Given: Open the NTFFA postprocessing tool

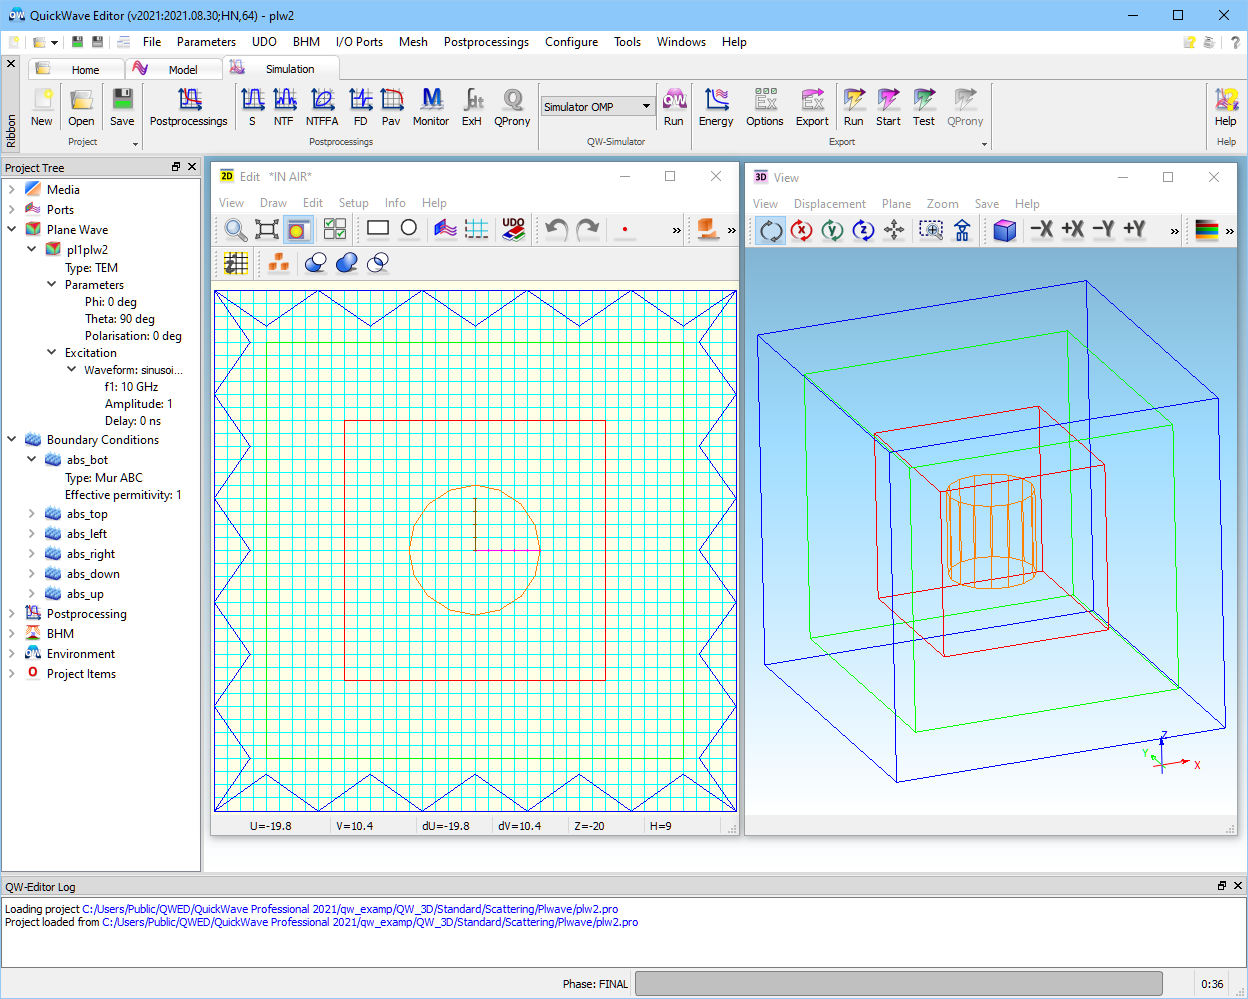Looking at the screenshot, I should [322, 107].
